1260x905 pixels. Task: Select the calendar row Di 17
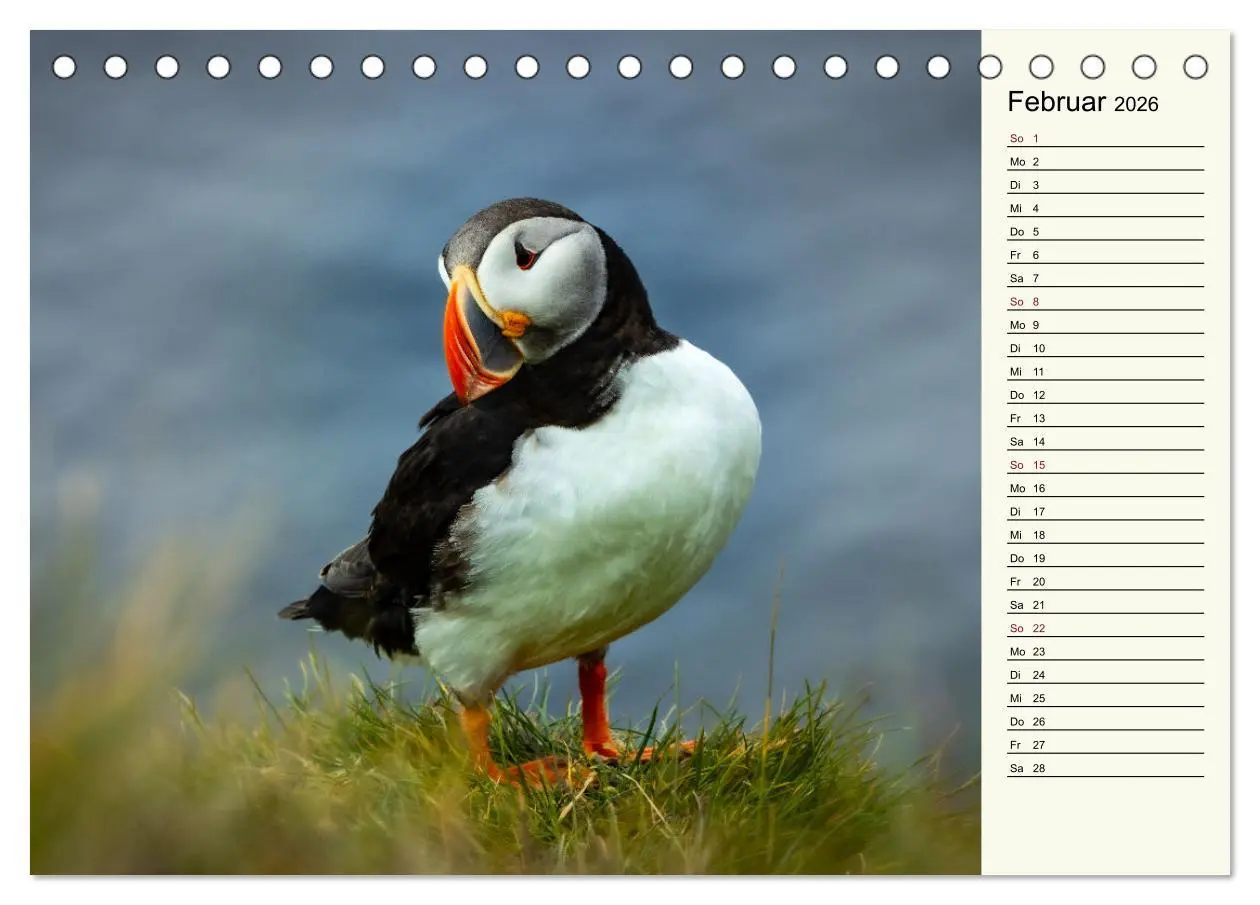[1105, 511]
